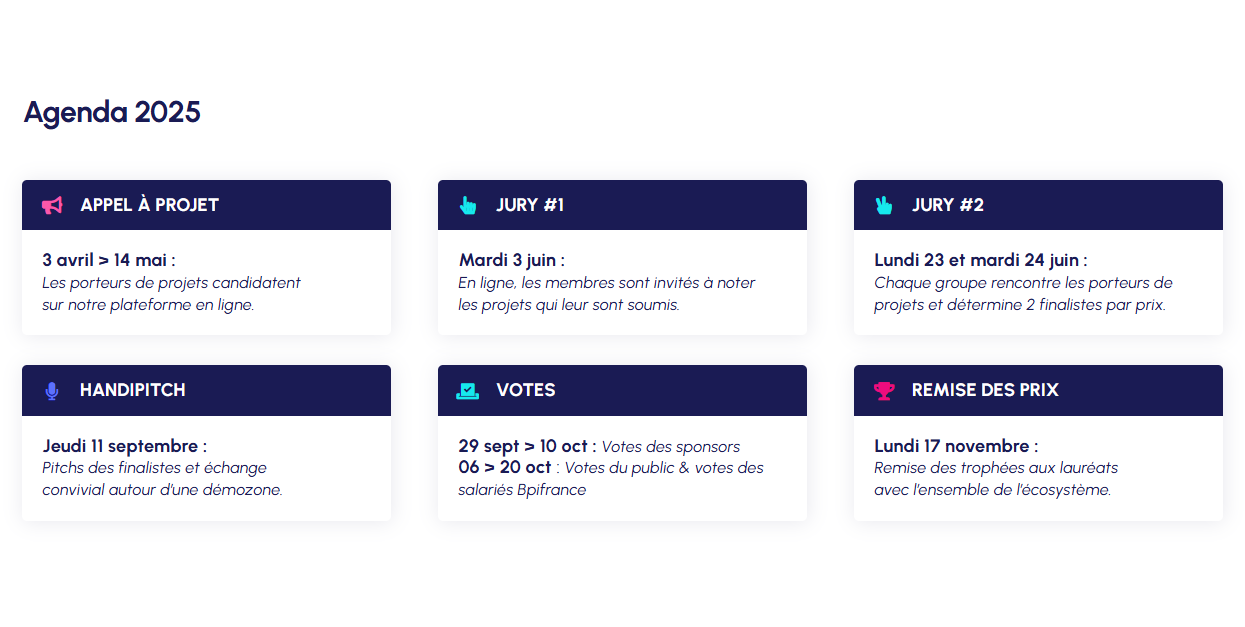Select the JURY #2 card header
This screenshot has width=1245, height=627.
pyautogui.click(x=1038, y=205)
